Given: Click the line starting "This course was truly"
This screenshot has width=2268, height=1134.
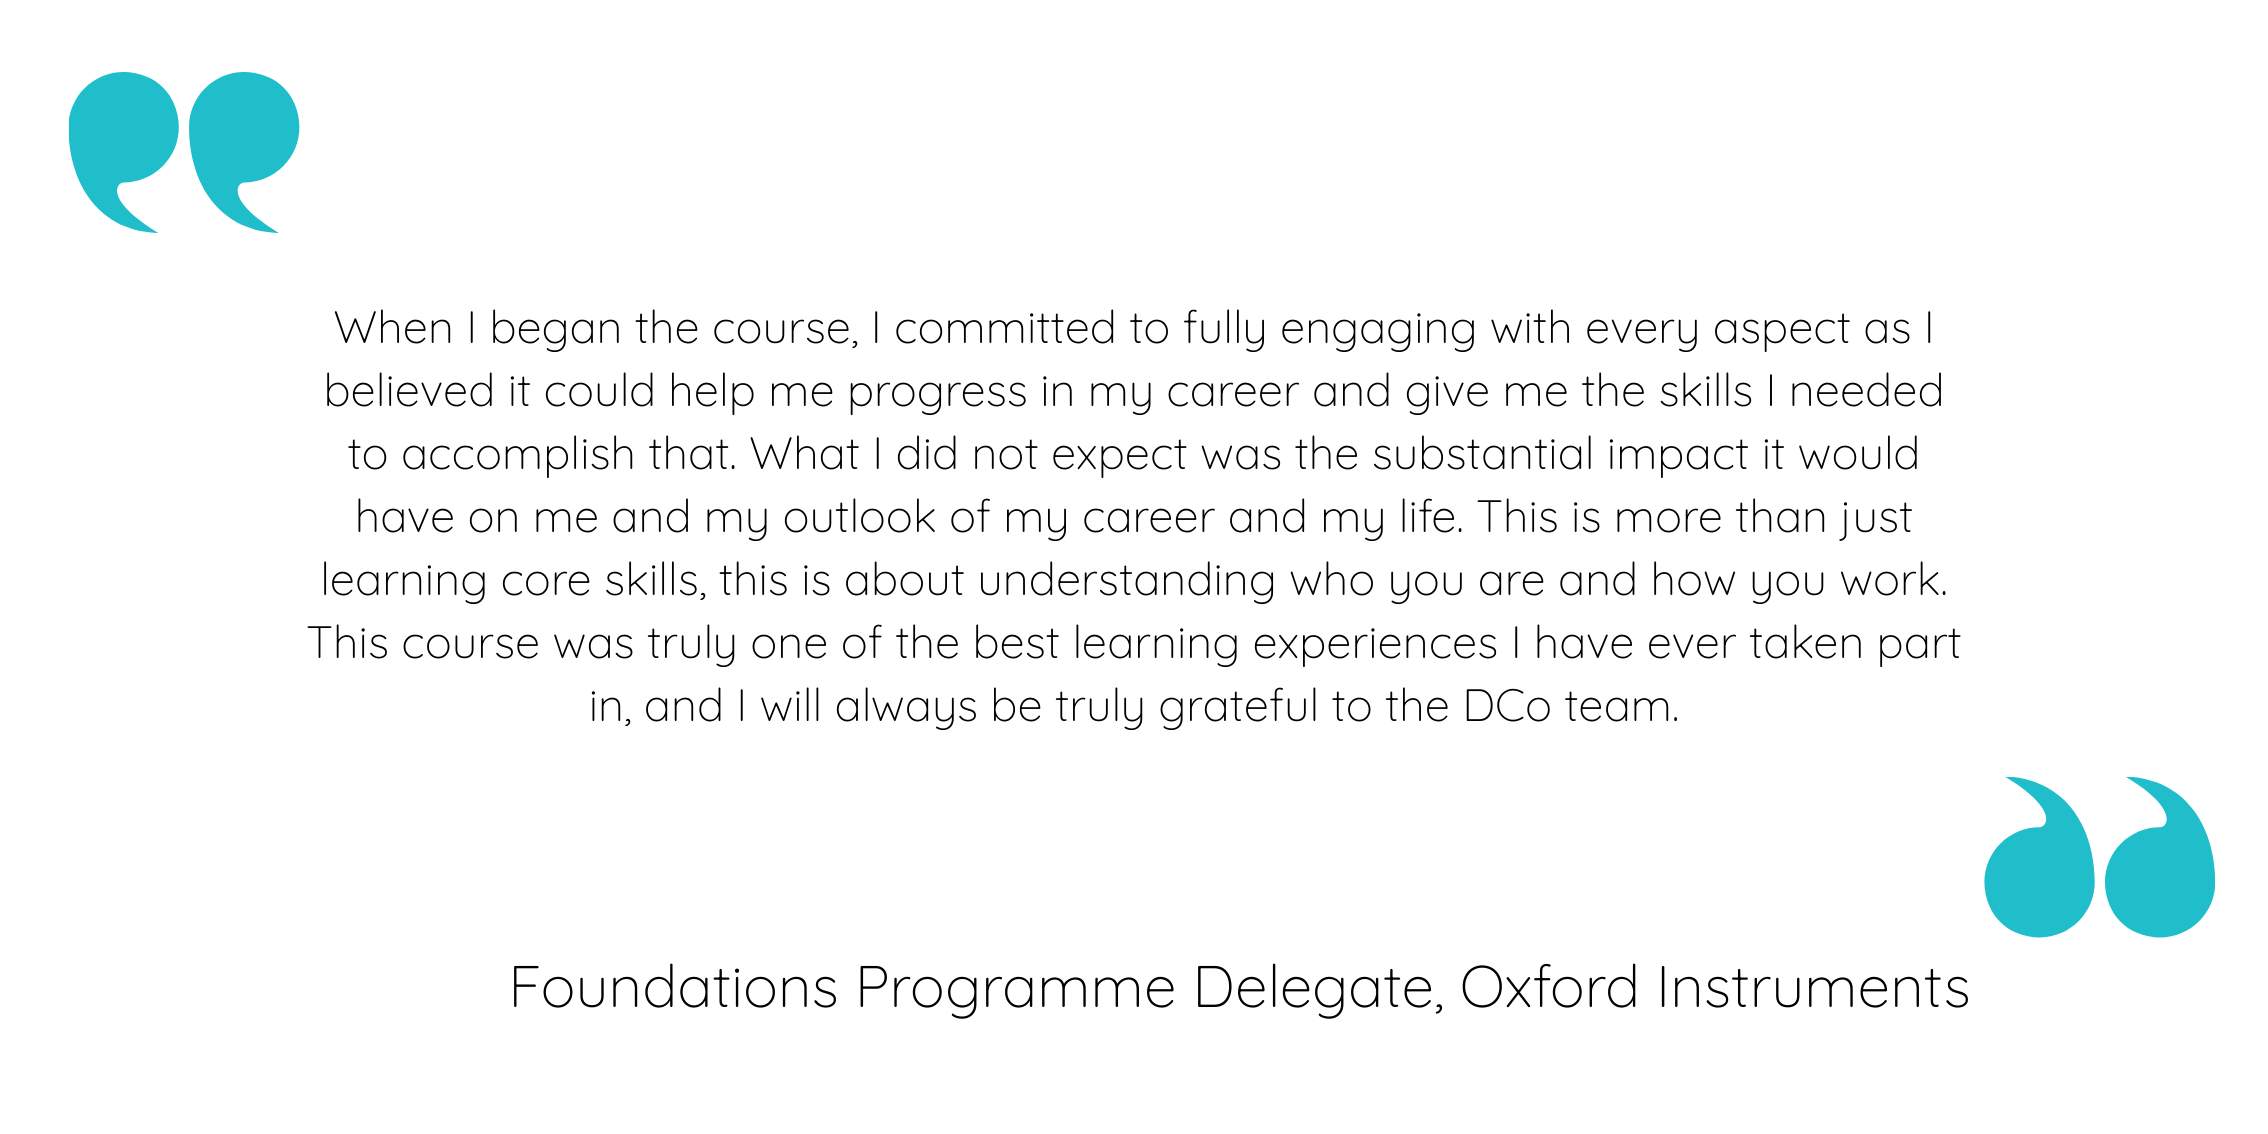Looking at the screenshot, I should 1133,644.
